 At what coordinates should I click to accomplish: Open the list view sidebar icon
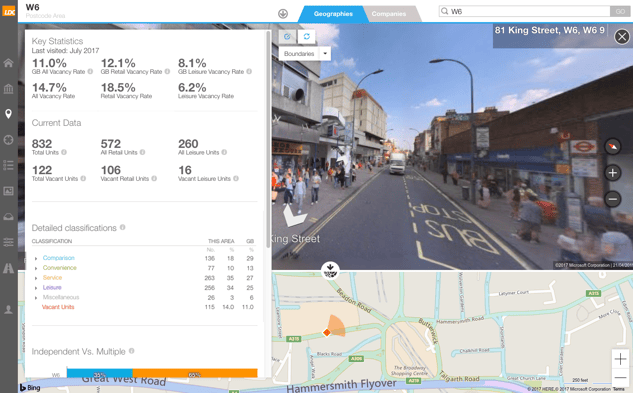(x=8, y=165)
